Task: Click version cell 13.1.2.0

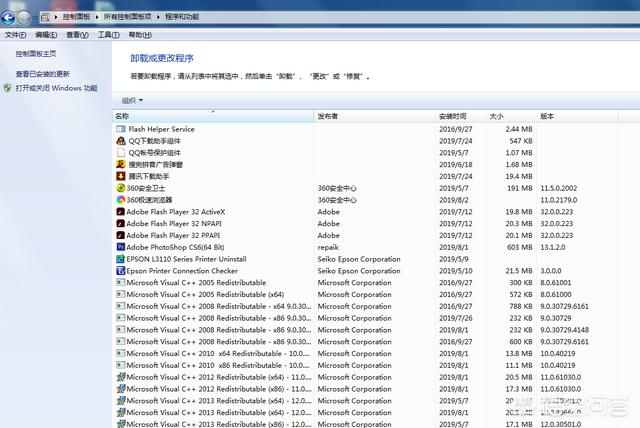Action: pos(553,247)
